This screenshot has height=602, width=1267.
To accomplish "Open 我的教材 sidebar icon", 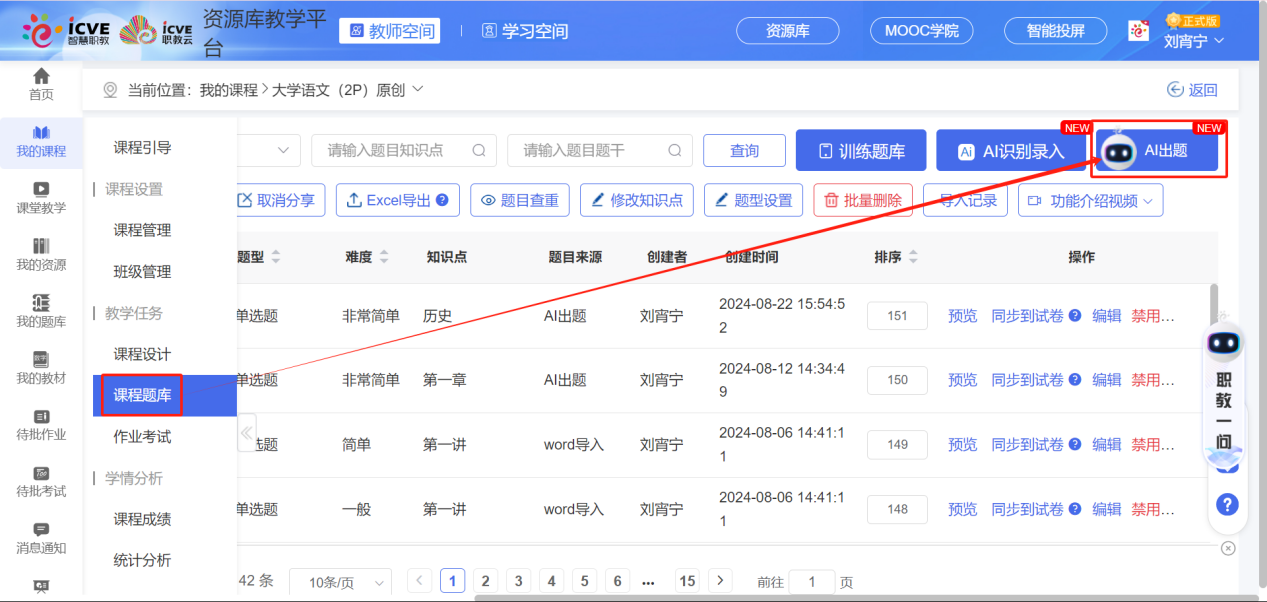I will (41, 360).
